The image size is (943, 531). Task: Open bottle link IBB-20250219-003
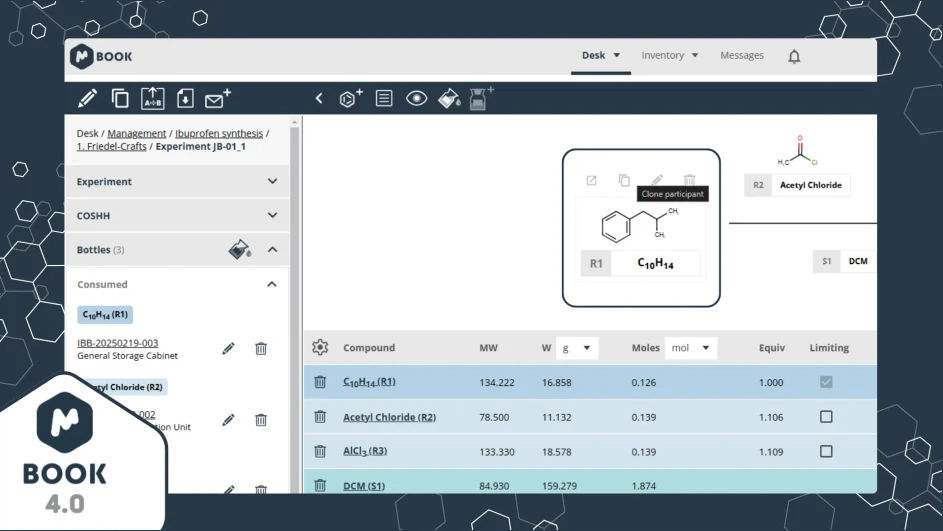pyautogui.click(x=117, y=343)
